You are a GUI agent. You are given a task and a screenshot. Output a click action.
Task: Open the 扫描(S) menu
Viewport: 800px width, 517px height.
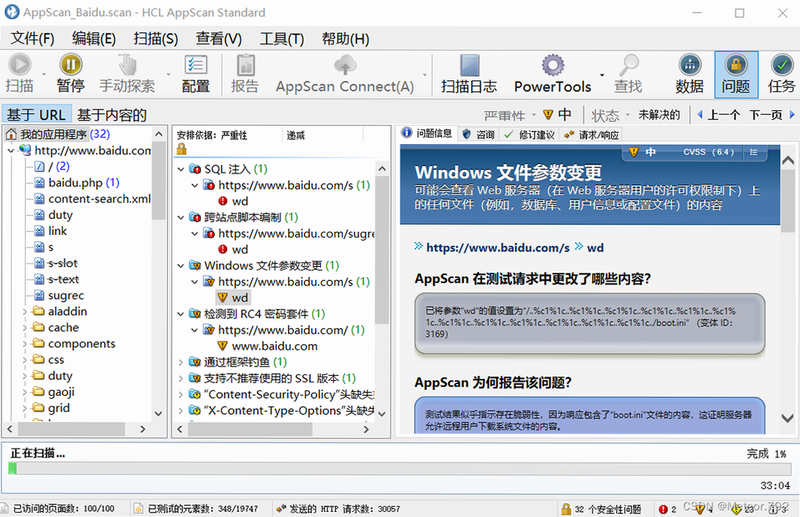156,39
